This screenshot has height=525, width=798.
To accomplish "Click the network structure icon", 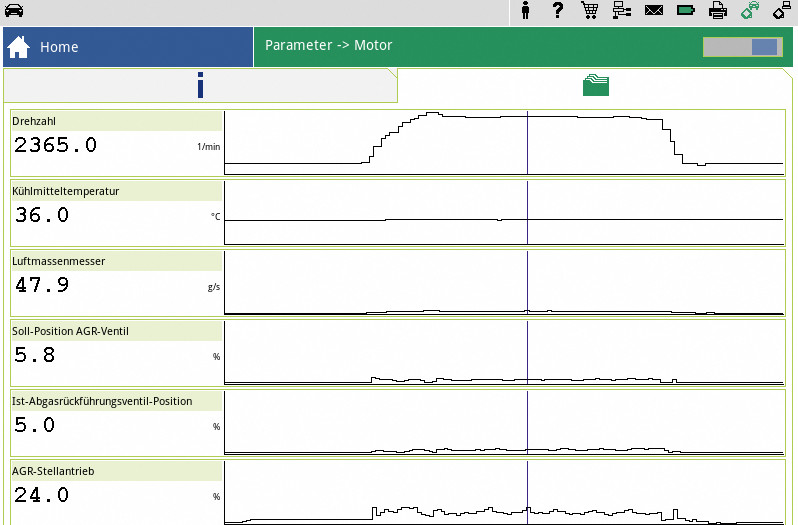I will [621, 11].
